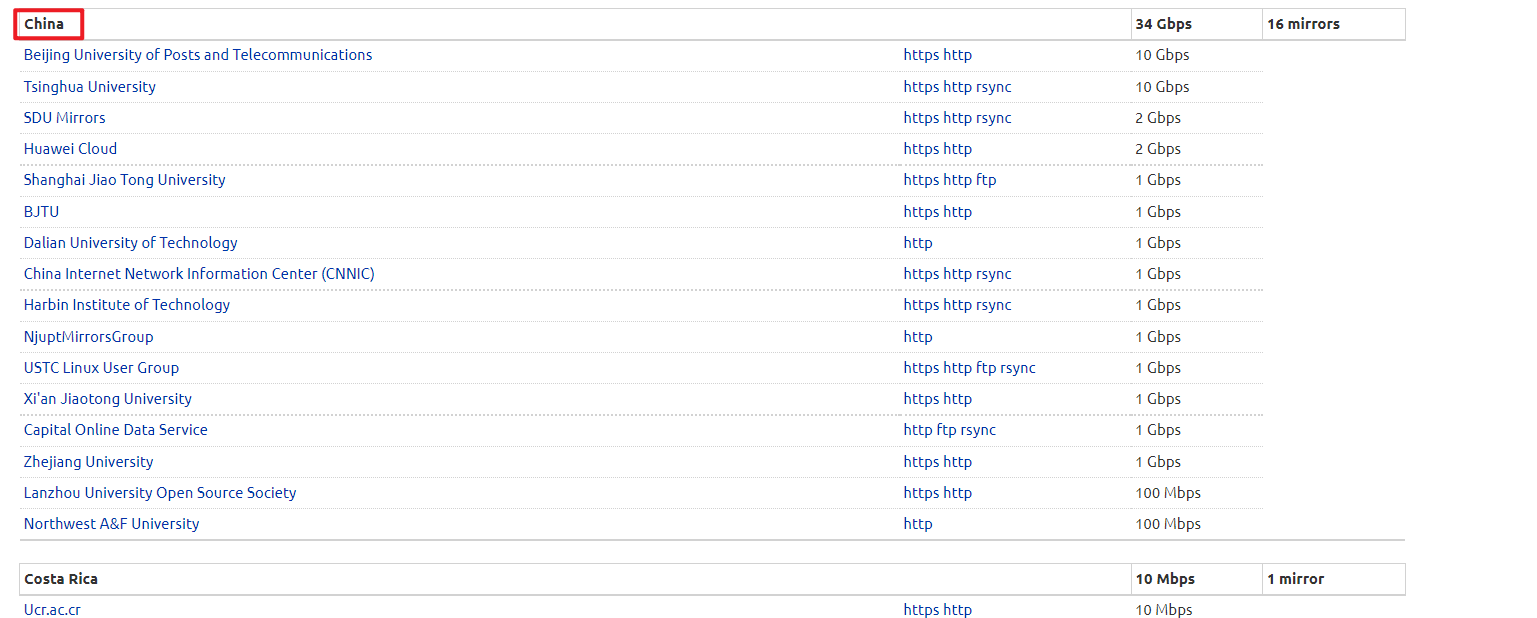Select Capital Online Data Service link
Screen dimensions: 1537x618
pos(116,430)
